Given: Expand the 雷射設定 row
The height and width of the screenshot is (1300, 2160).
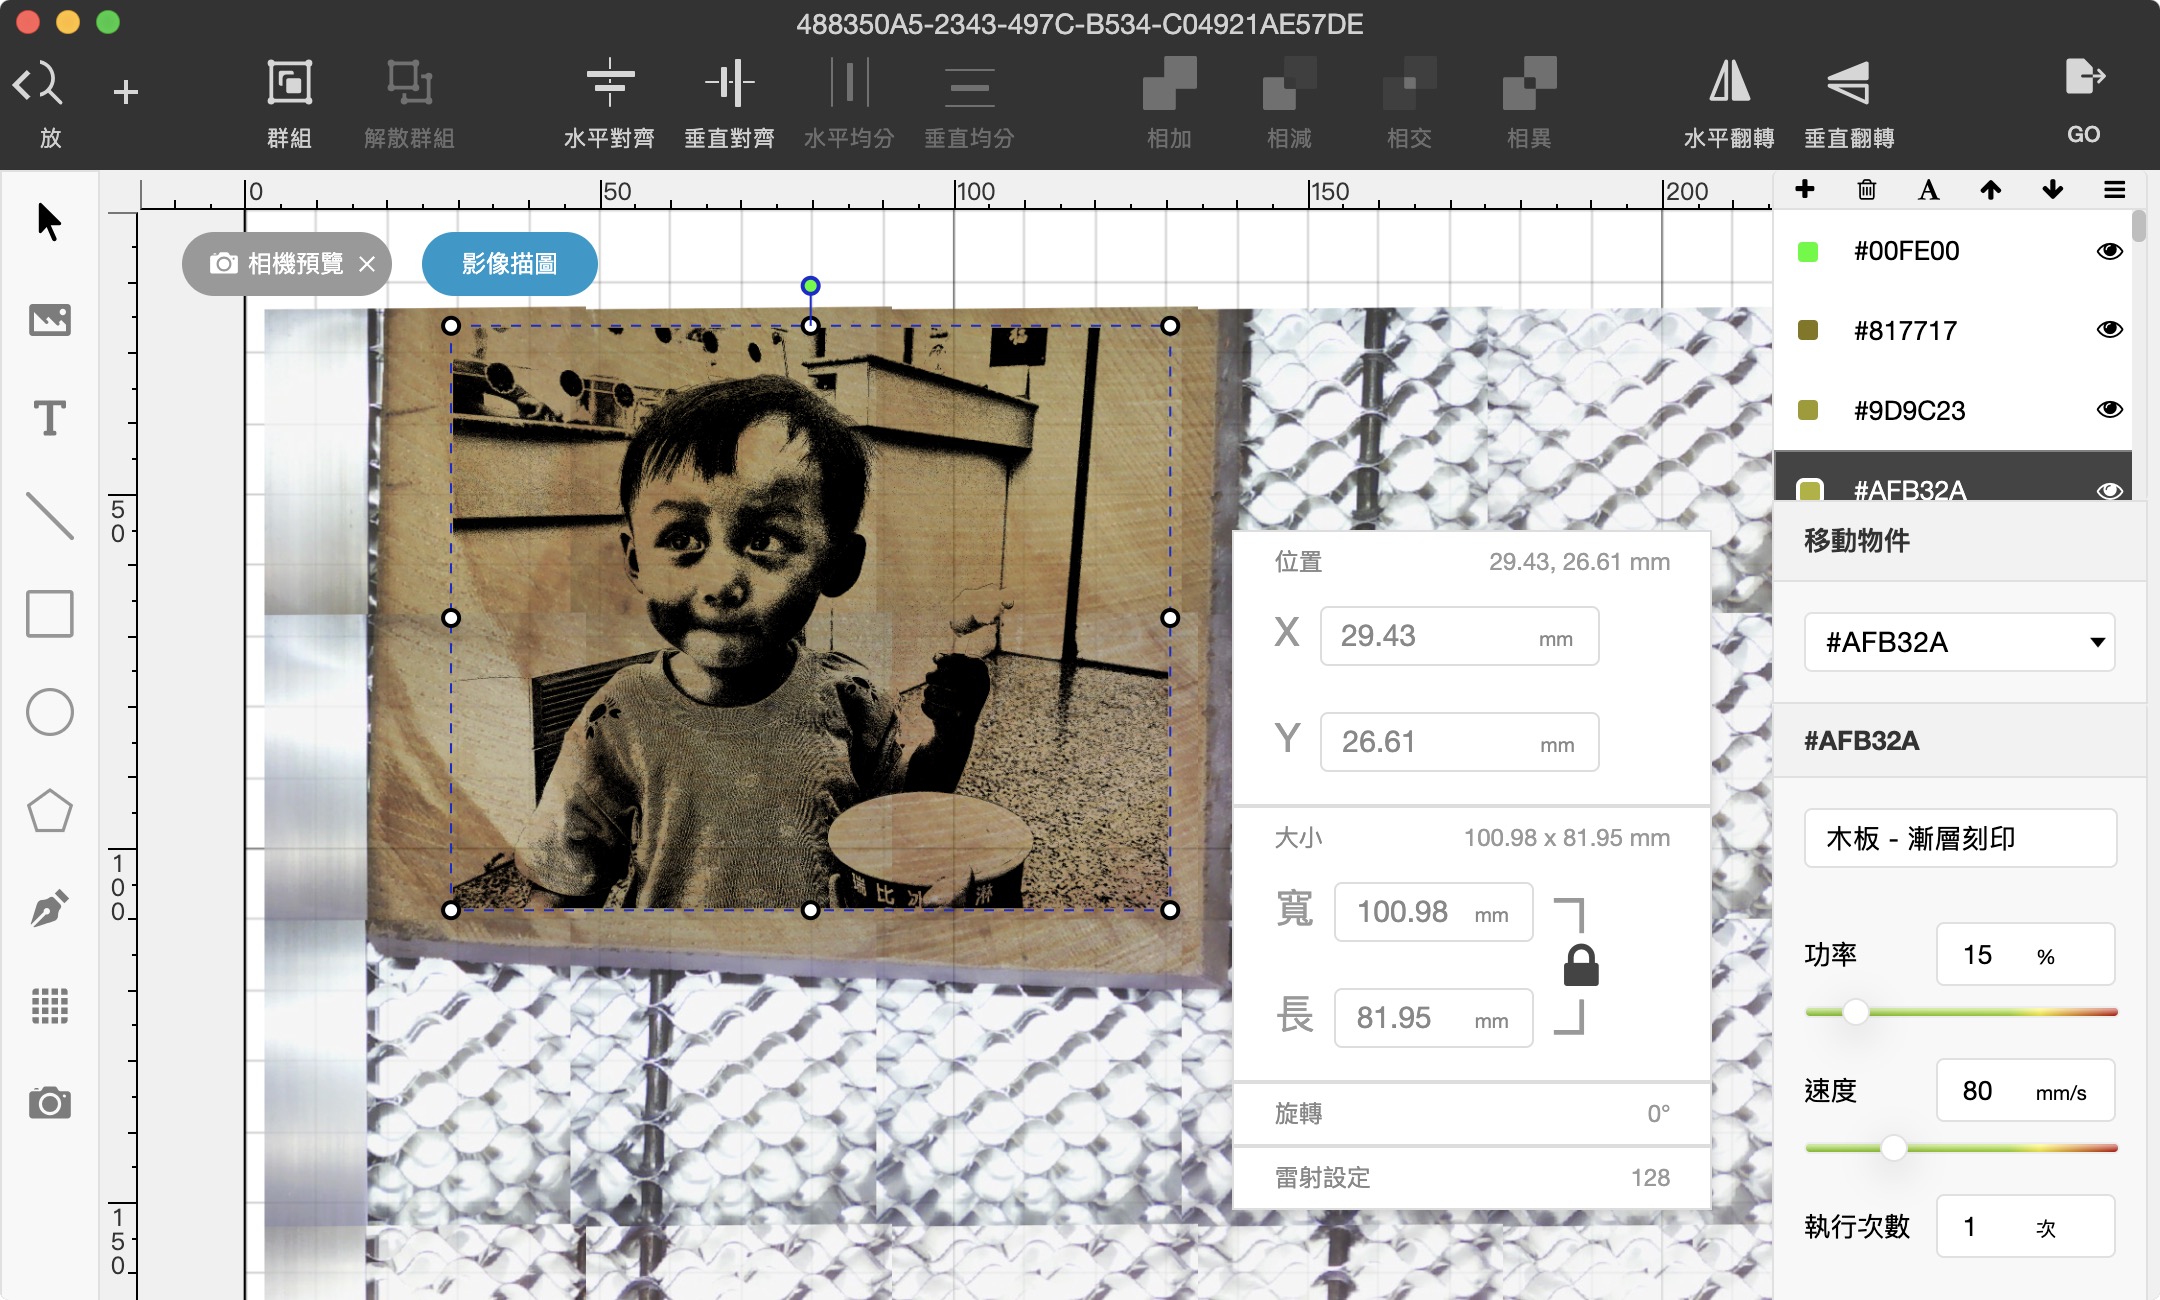Looking at the screenshot, I should [1471, 1177].
